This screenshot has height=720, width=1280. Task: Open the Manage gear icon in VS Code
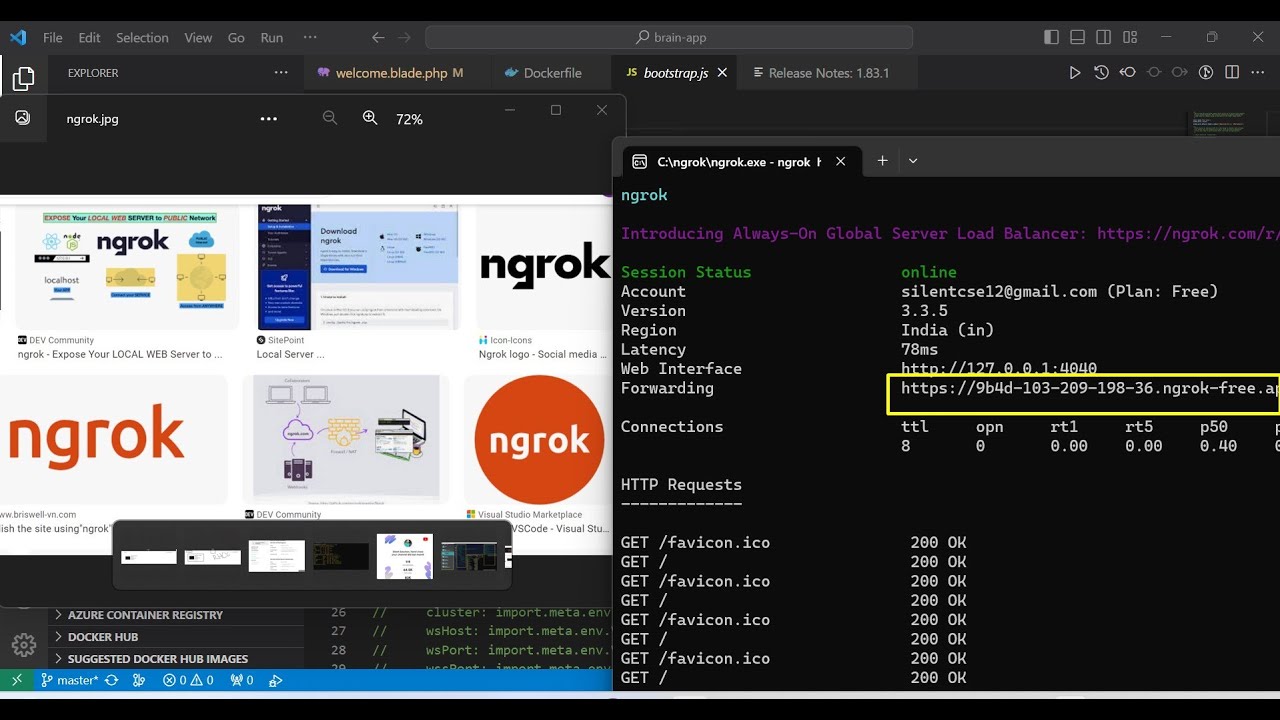click(x=23, y=645)
